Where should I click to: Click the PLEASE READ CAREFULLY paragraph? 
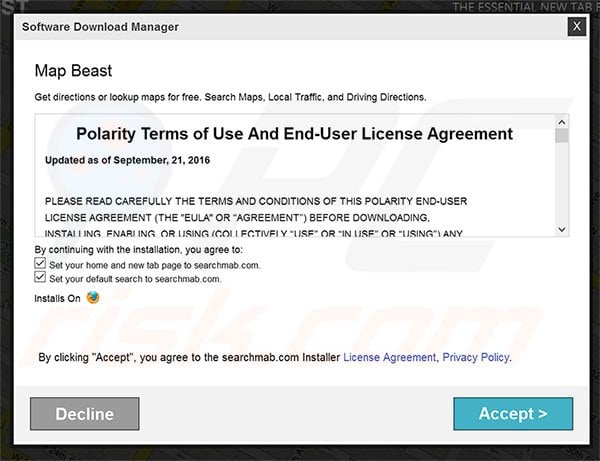click(x=256, y=217)
